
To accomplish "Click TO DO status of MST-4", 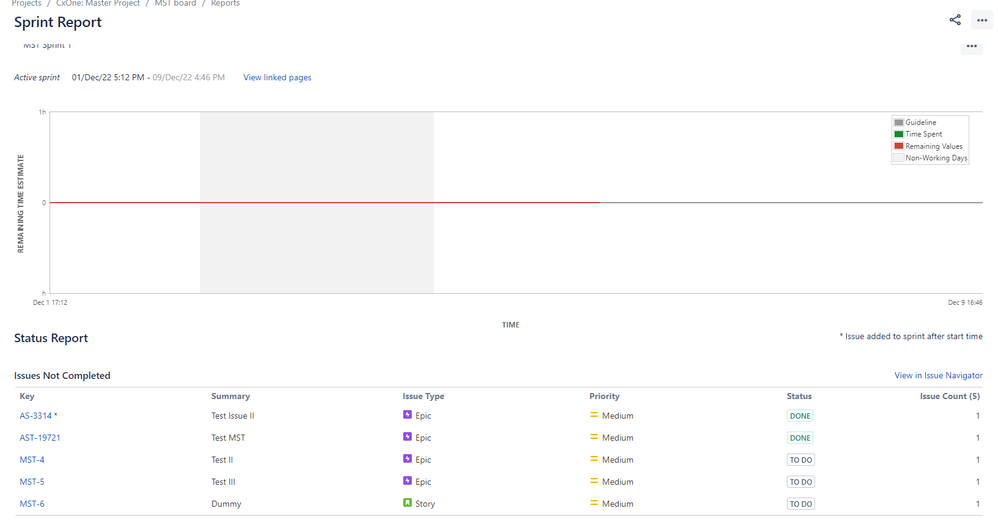I will [801, 460].
